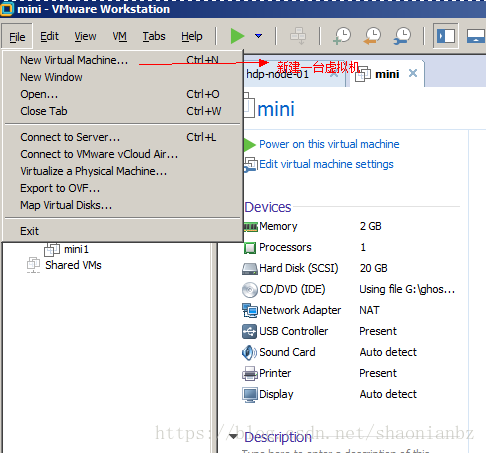Click the Memory device icon
Screen dimensions: 486x453
250,227
